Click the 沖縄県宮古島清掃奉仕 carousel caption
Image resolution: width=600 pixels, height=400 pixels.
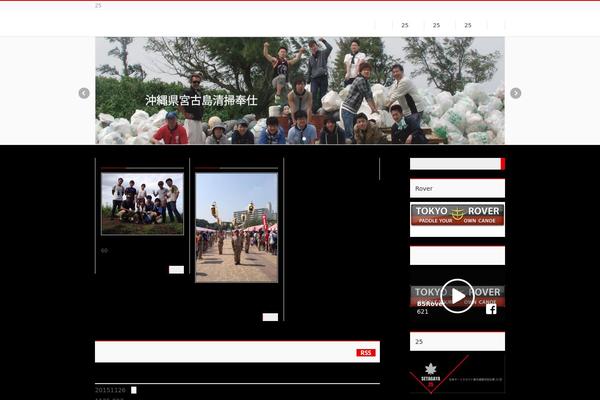pos(201,100)
